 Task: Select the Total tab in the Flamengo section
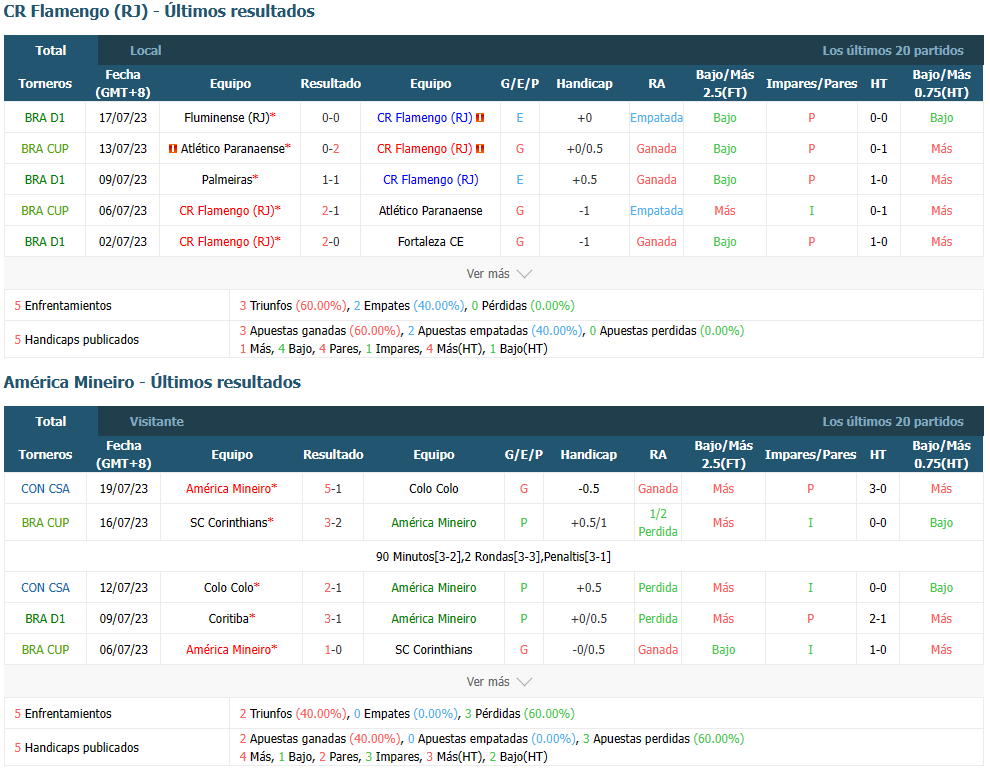click(51, 50)
